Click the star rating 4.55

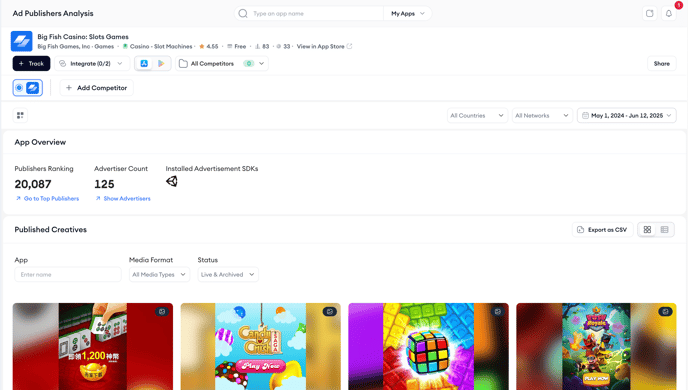[209, 47]
